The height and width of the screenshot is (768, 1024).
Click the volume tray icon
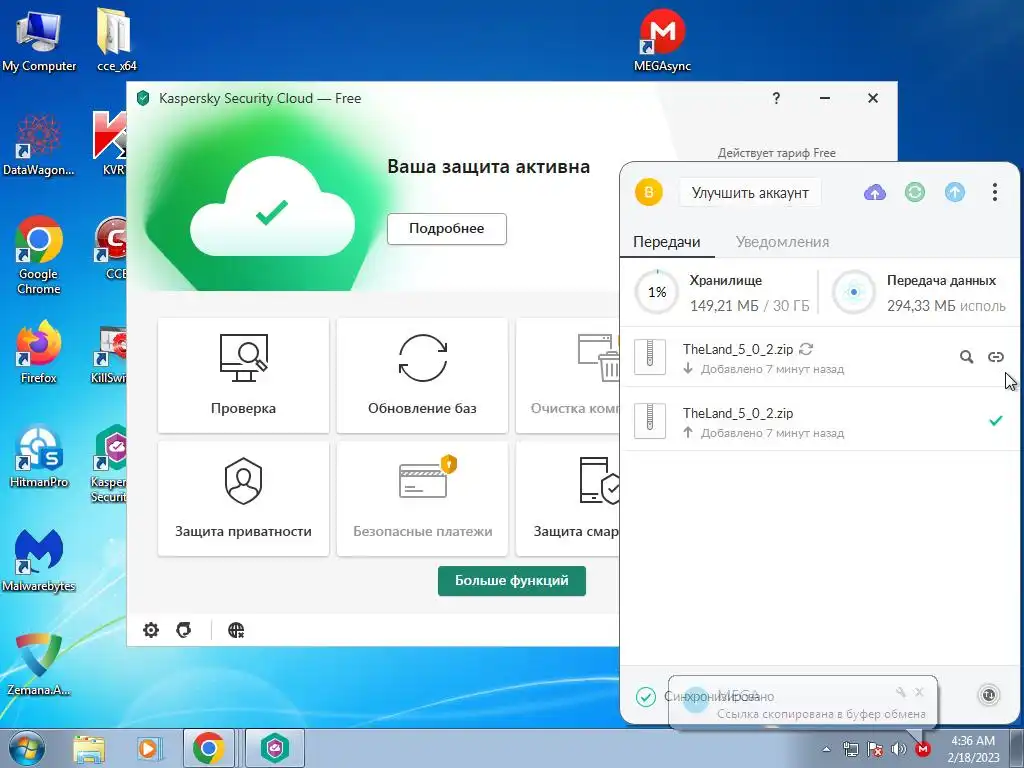click(x=898, y=749)
